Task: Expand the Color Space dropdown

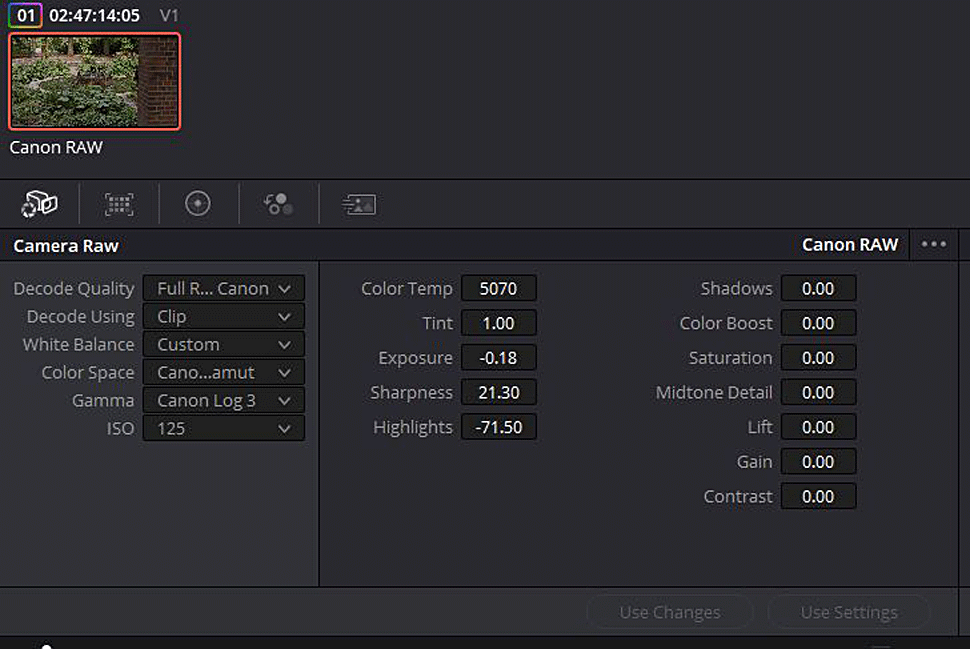Action: coord(224,372)
